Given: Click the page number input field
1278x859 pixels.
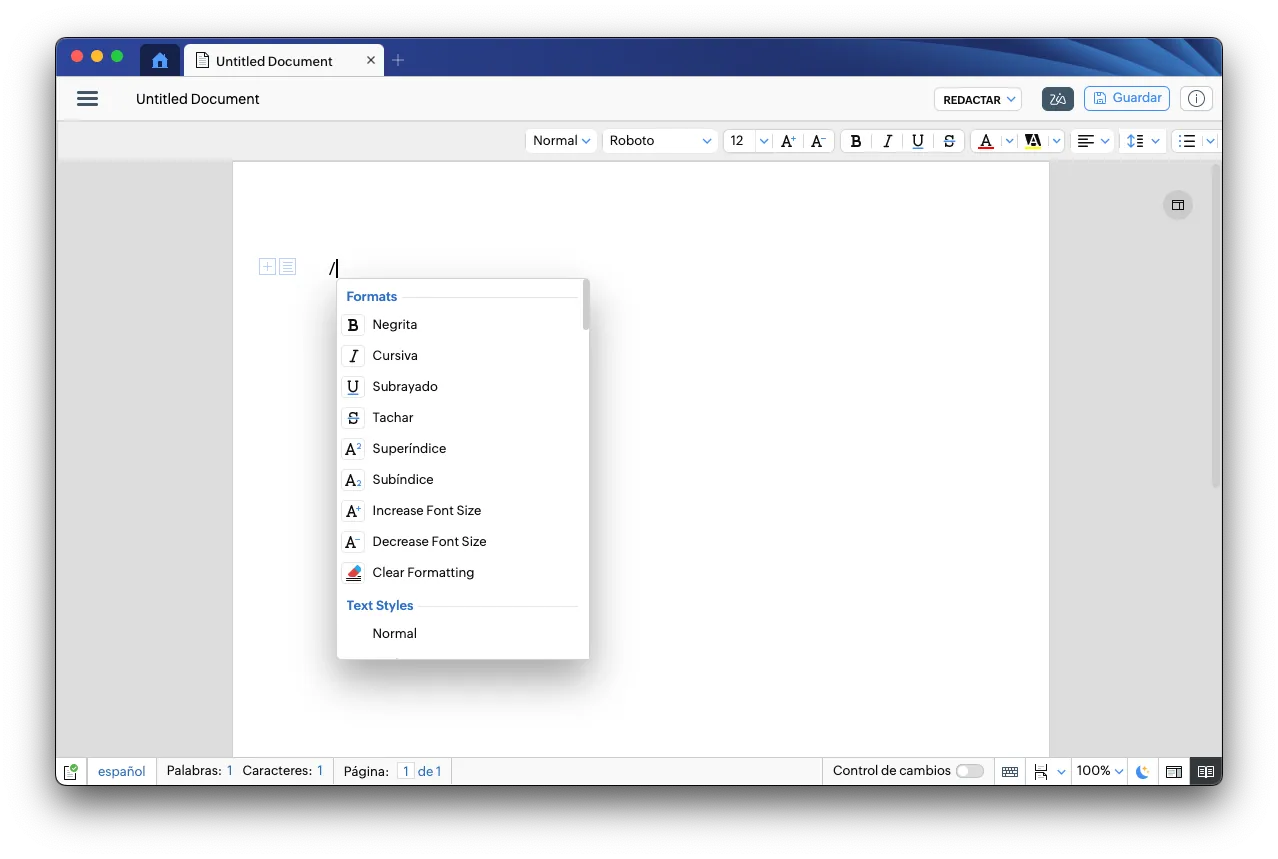Looking at the screenshot, I should (405, 771).
